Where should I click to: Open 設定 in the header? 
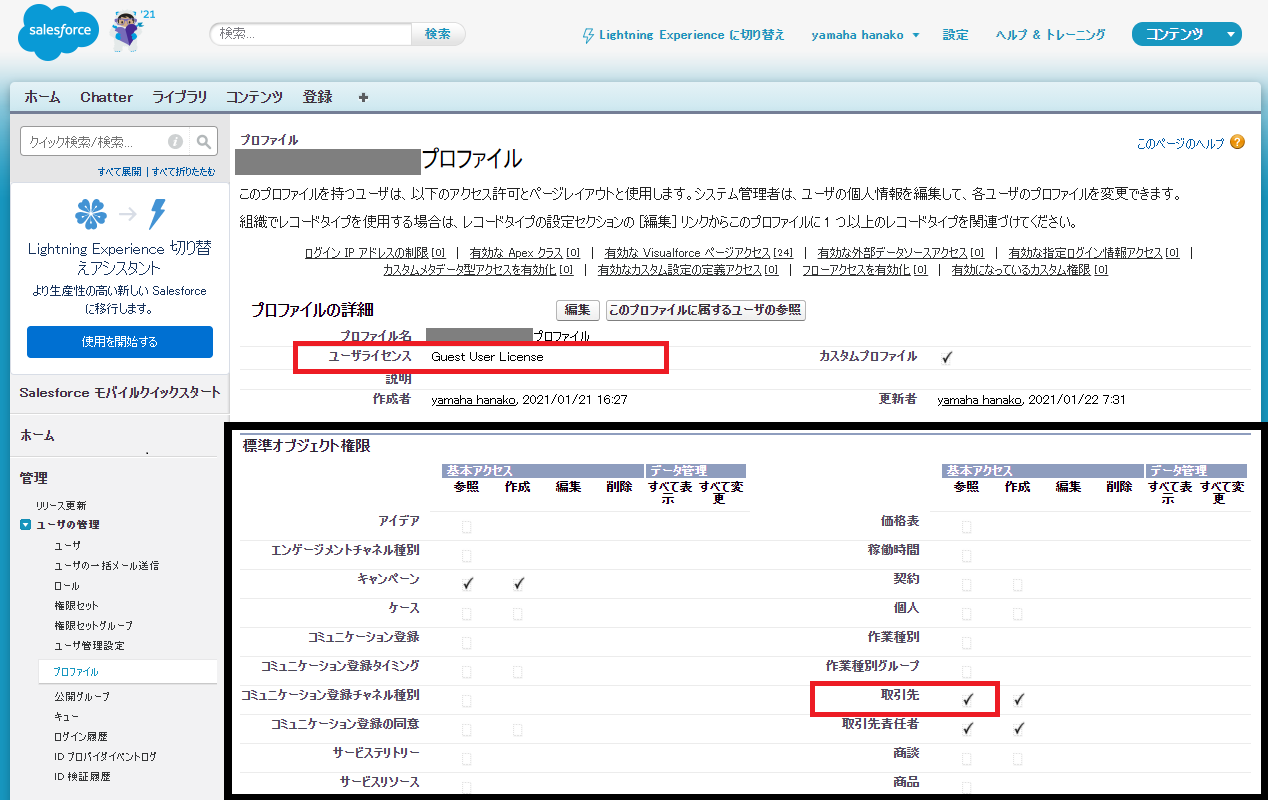(x=955, y=35)
